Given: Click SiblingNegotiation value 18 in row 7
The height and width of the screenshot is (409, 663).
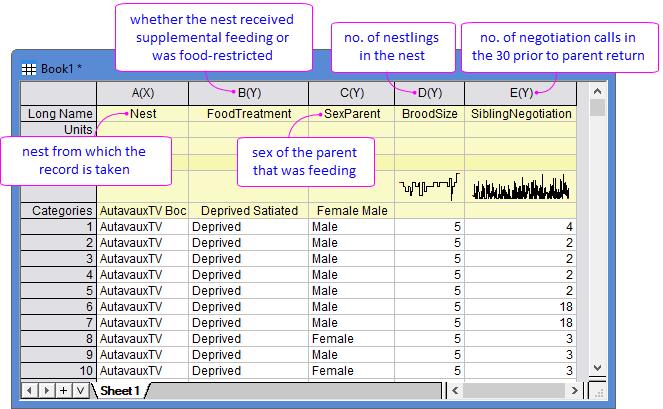Looking at the screenshot, I should coord(521,323).
